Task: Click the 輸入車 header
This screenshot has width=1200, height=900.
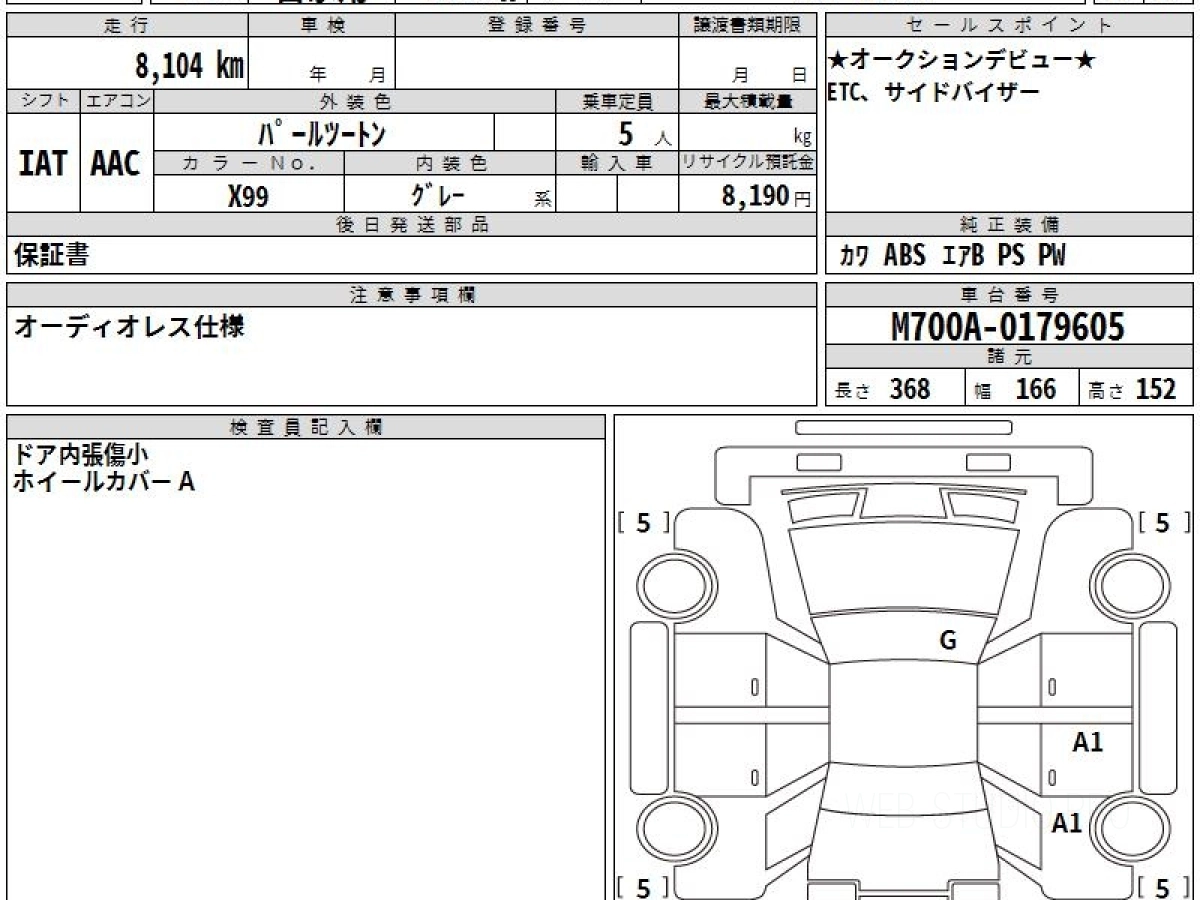Action: tap(617, 163)
